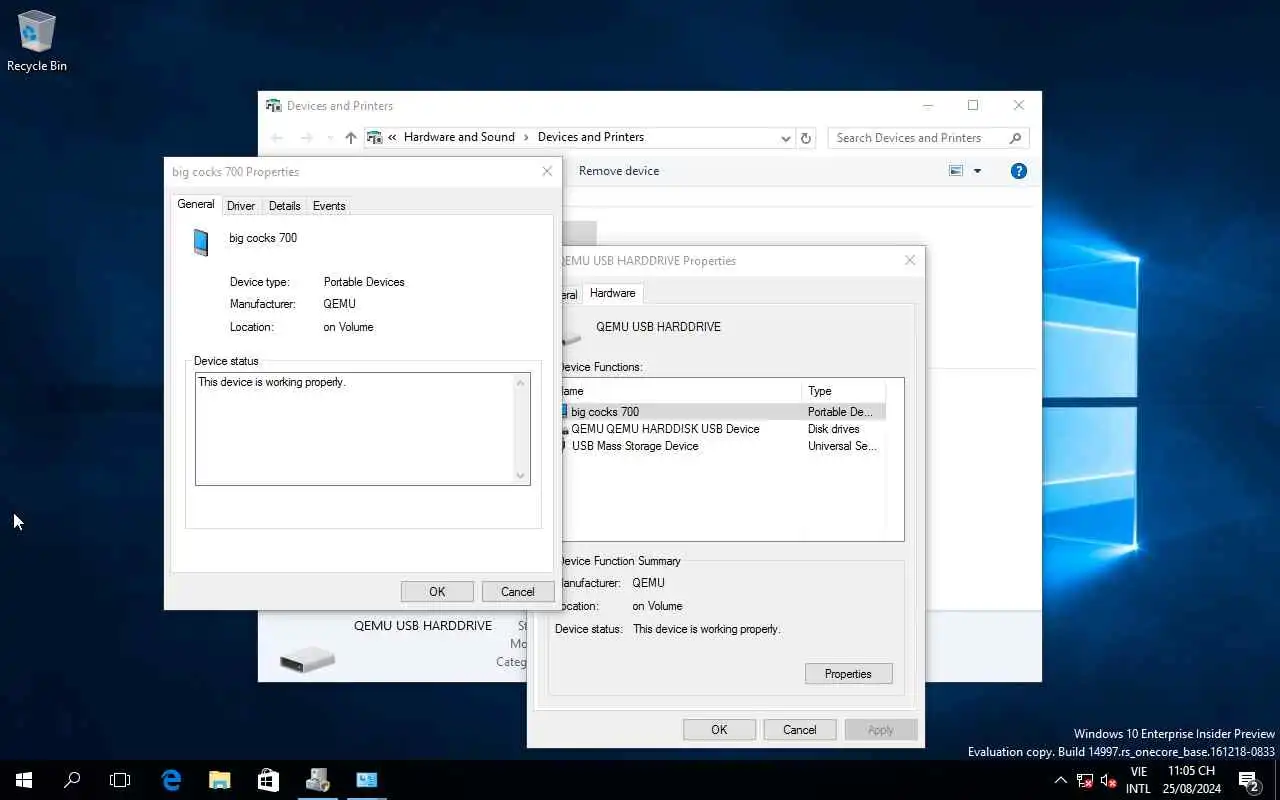Click the scroll up arrow in Device status box

[521, 383]
